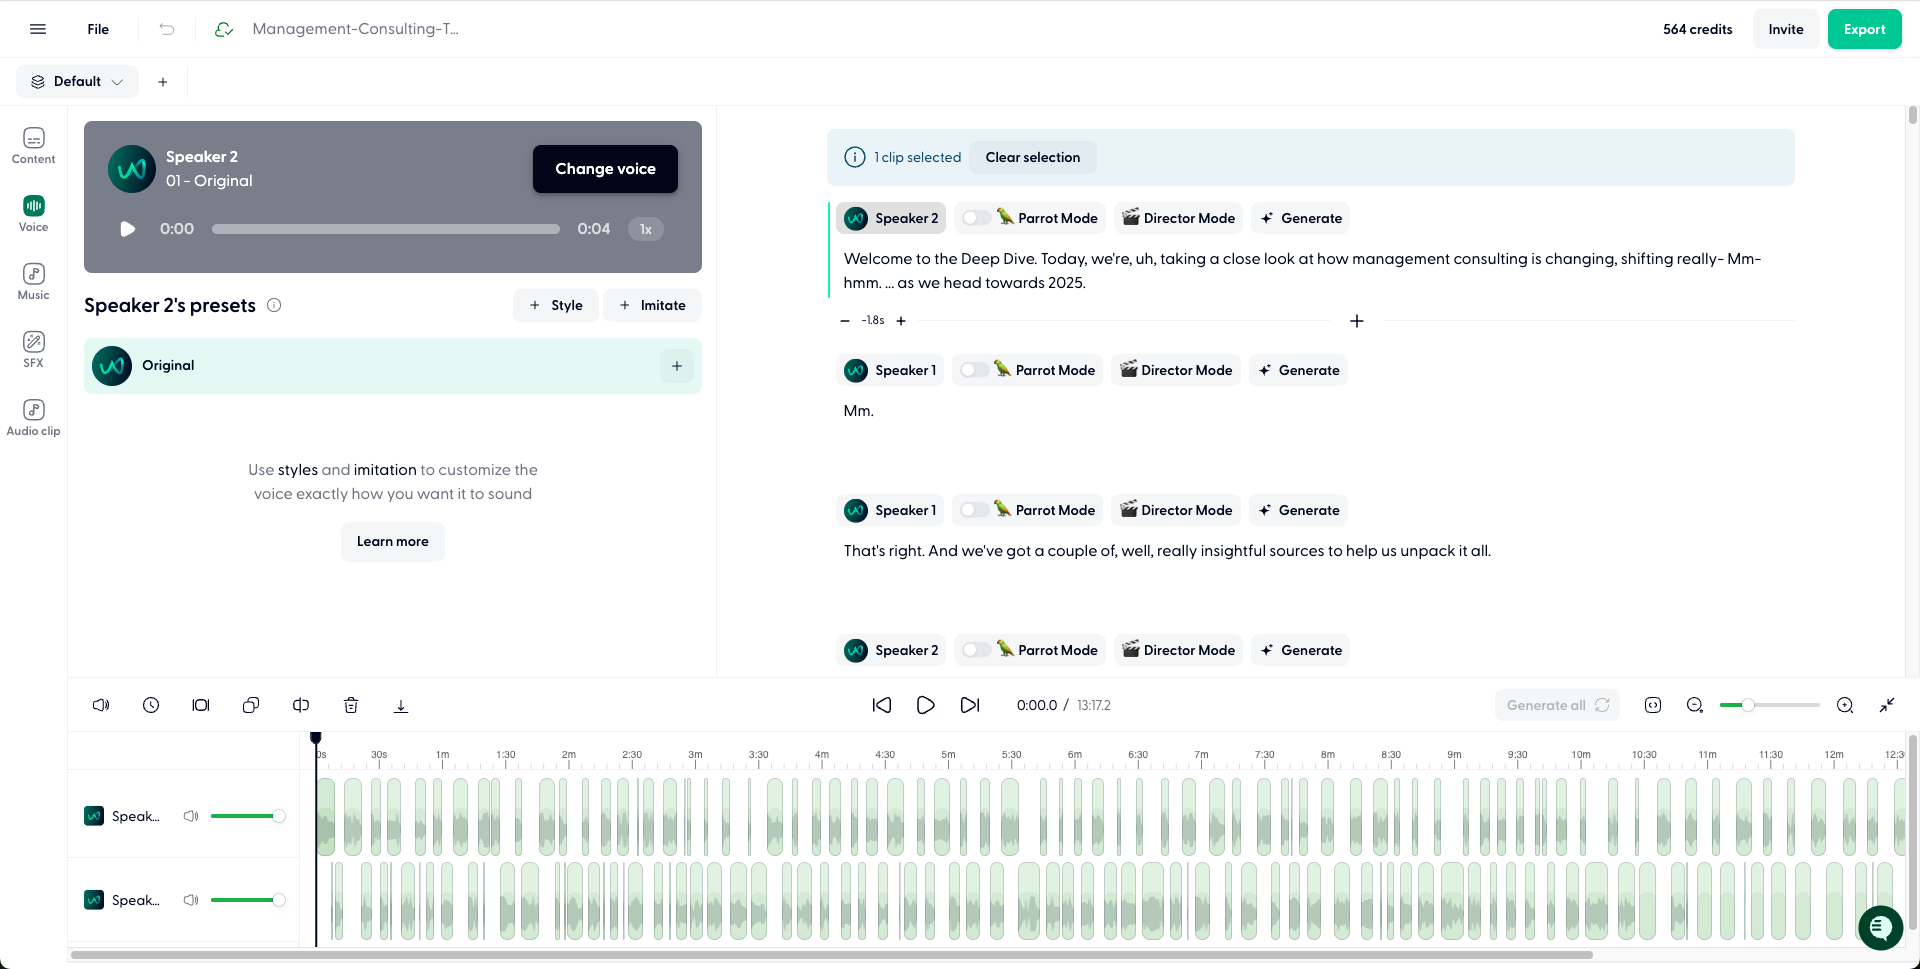Adjust the timeline zoom slider
The image size is (1920, 969).
[x=1748, y=705]
